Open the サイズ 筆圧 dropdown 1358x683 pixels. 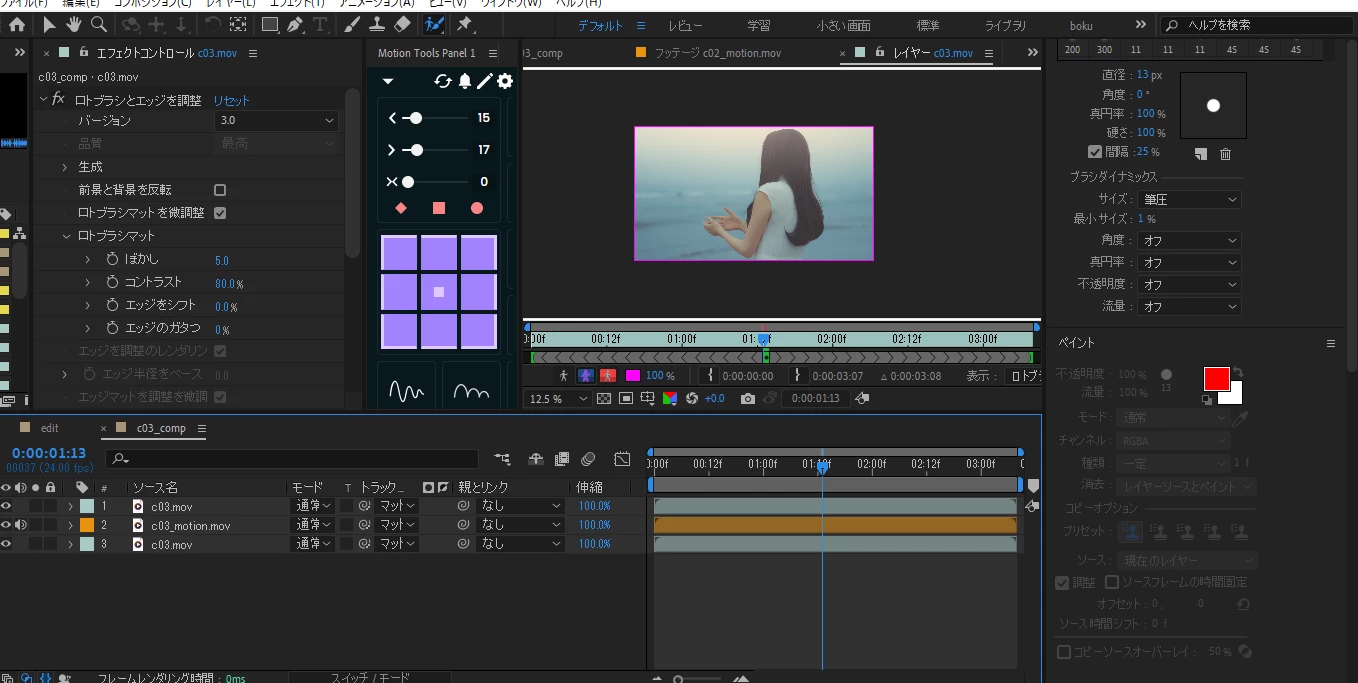(1190, 199)
